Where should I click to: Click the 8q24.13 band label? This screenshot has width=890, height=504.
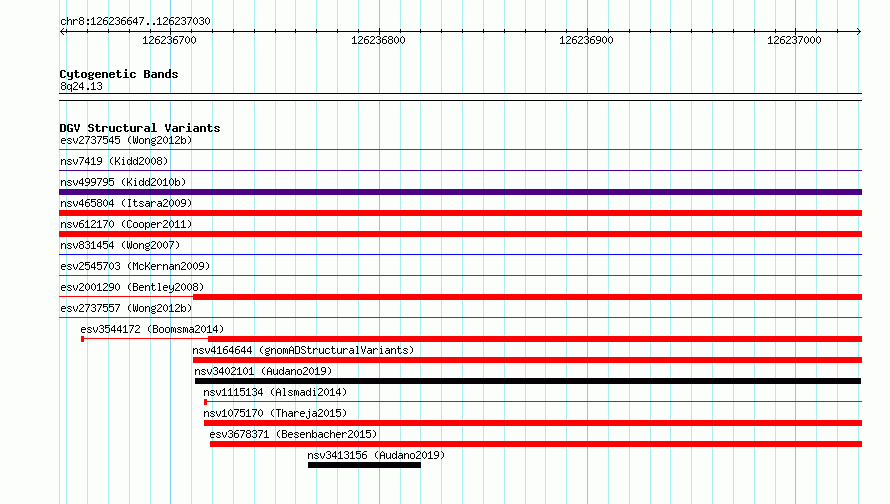(81, 86)
